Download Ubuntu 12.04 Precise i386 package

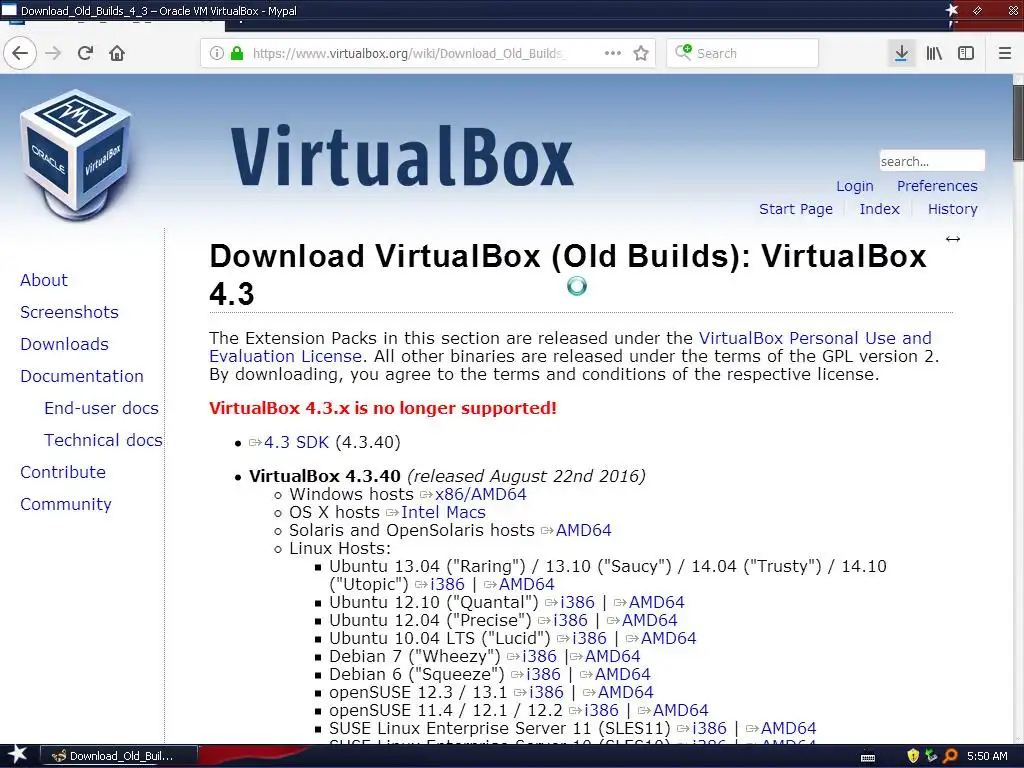tap(570, 620)
